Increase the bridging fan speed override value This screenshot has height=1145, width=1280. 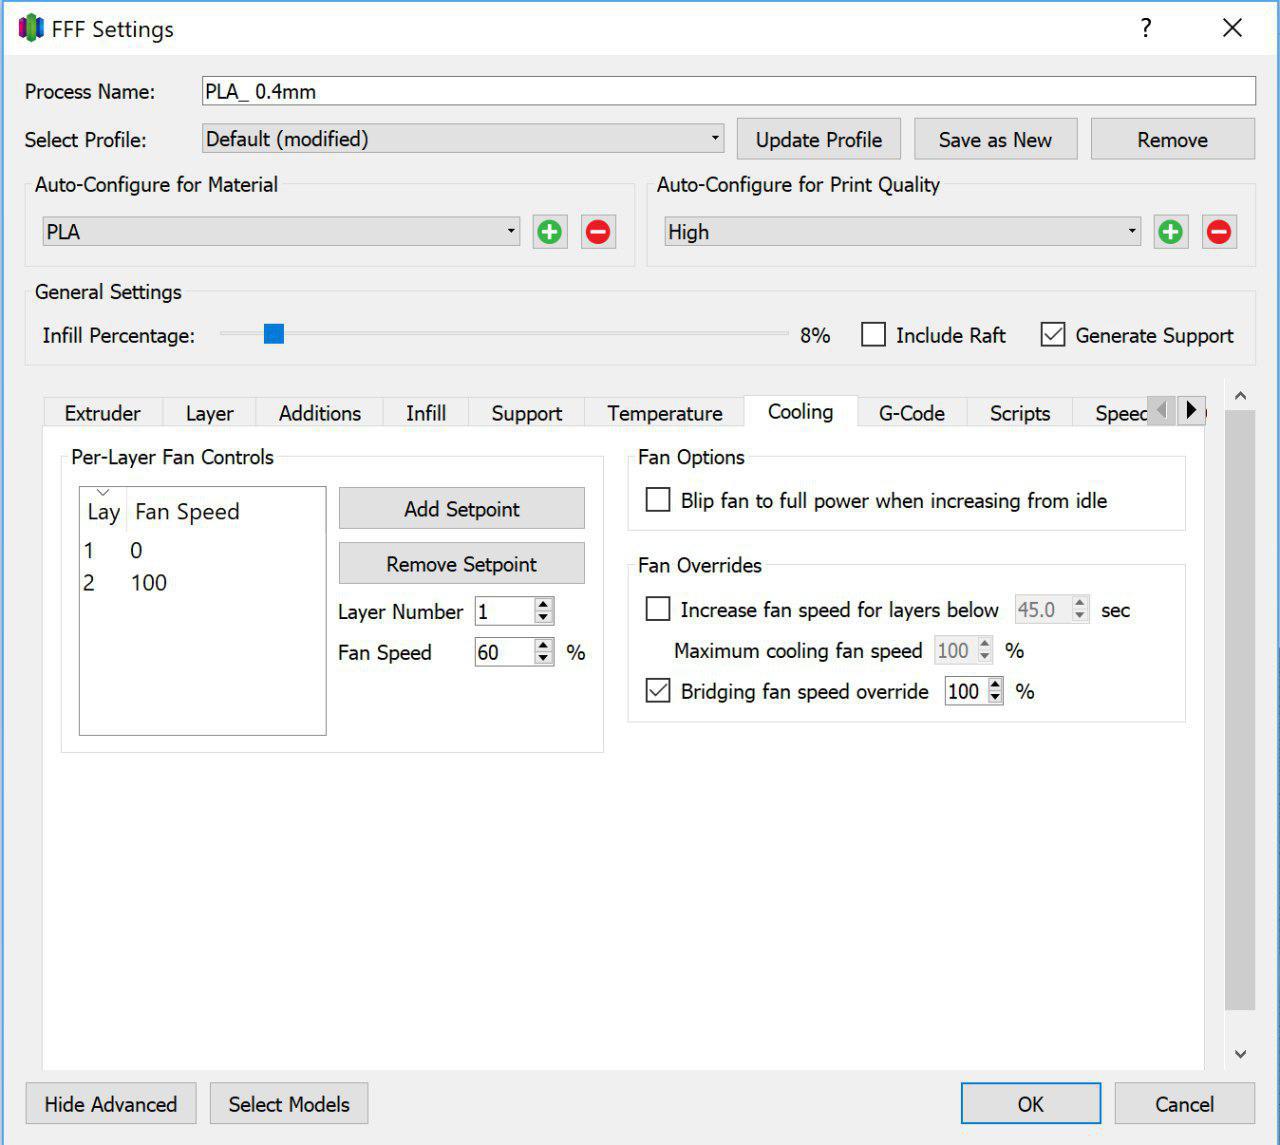(995, 685)
